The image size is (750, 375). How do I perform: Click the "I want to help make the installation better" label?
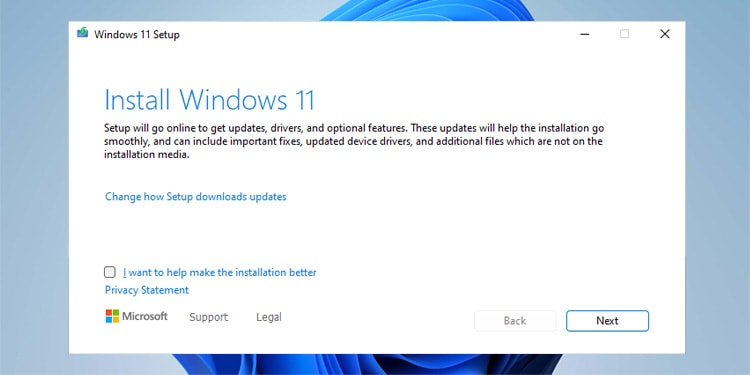(220, 273)
